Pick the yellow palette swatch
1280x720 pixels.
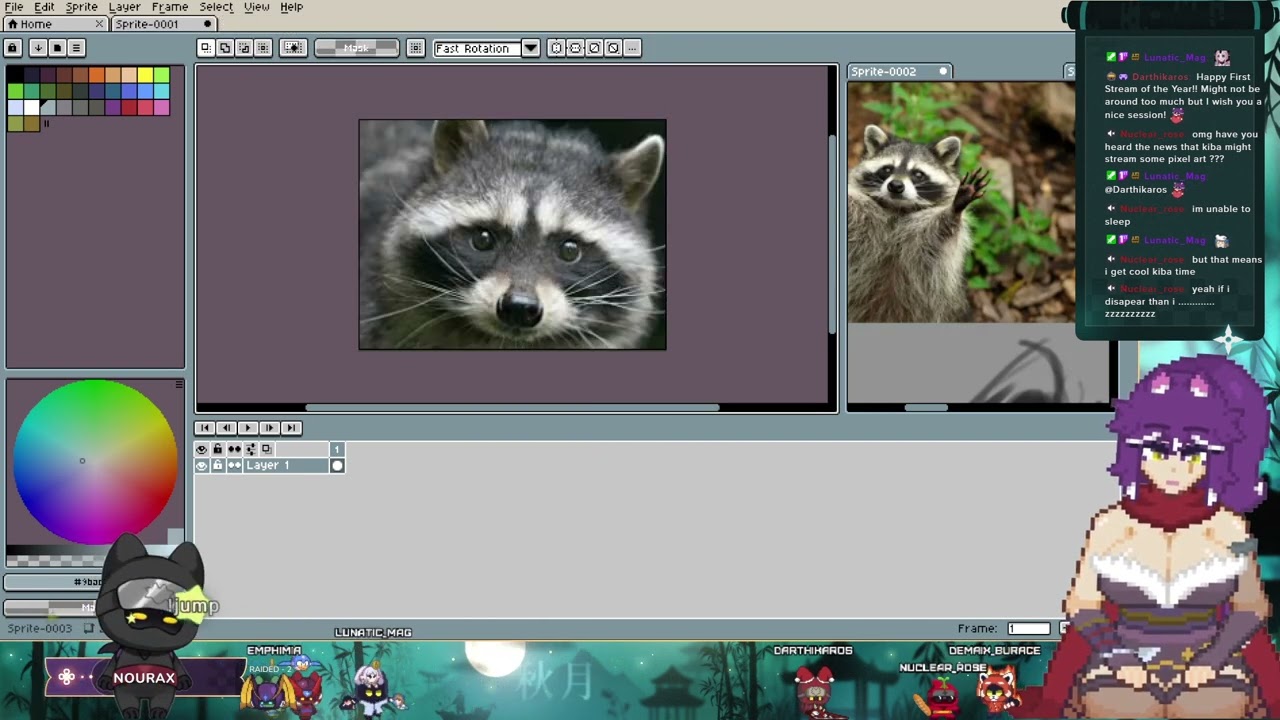pos(145,75)
